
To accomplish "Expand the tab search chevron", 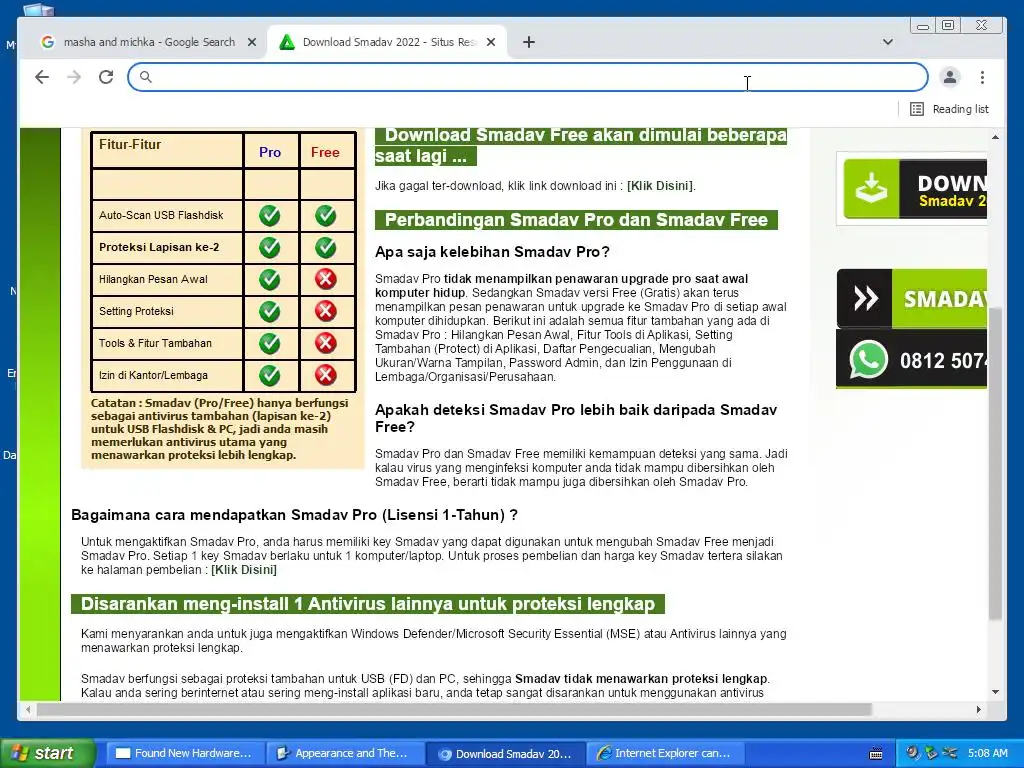I will click(x=888, y=42).
